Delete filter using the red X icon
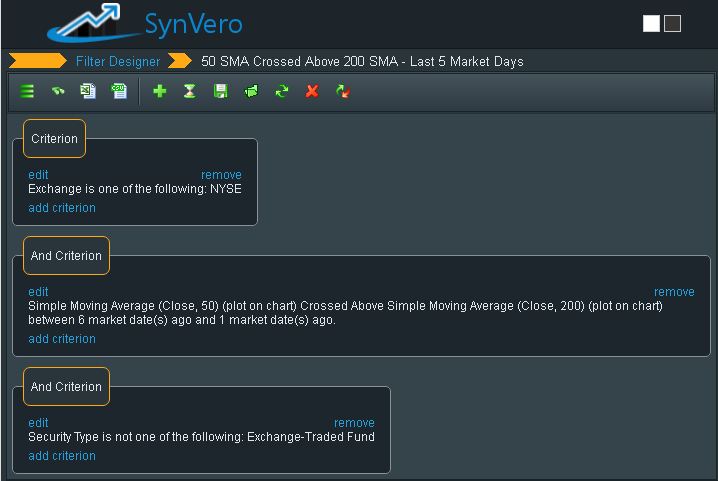 [x=311, y=91]
